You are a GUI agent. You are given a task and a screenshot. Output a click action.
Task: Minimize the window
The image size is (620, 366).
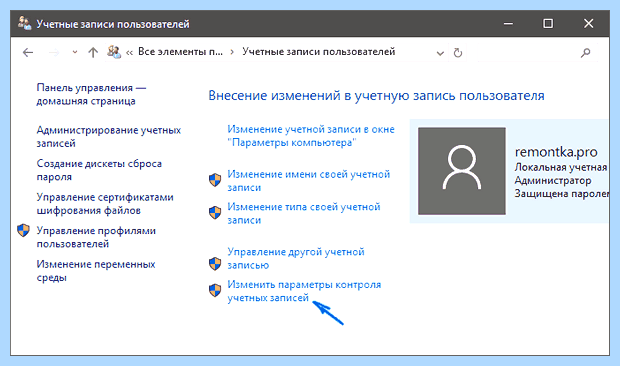pos(508,24)
